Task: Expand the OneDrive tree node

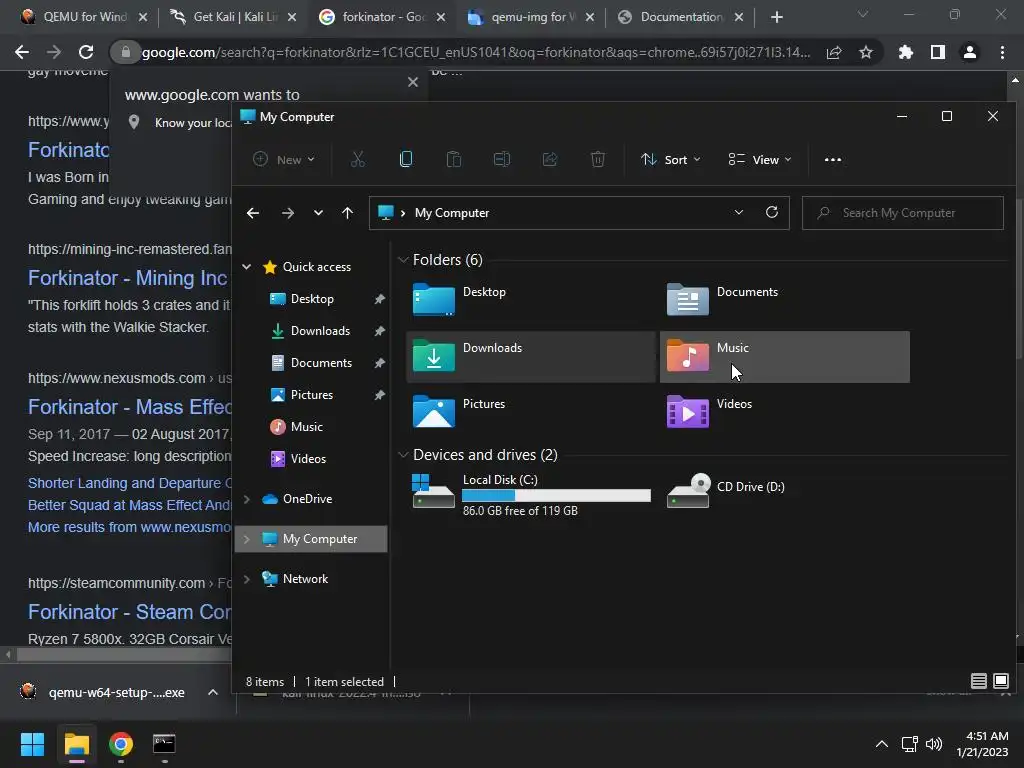Action: tap(247, 499)
